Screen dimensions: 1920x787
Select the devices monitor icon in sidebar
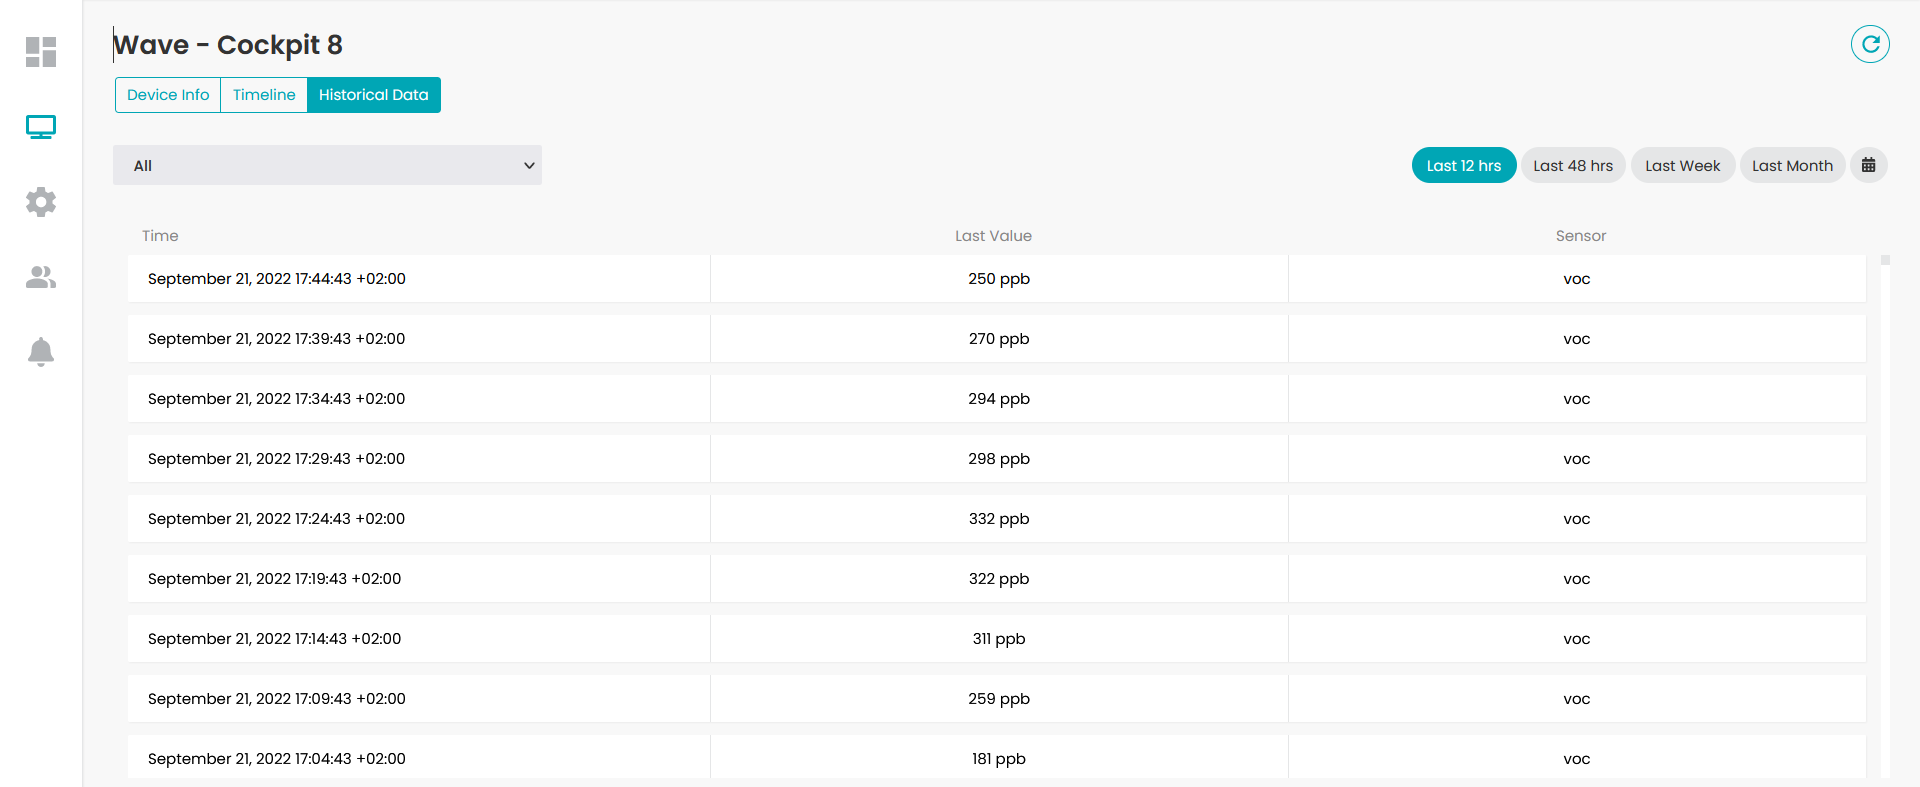(x=41, y=127)
